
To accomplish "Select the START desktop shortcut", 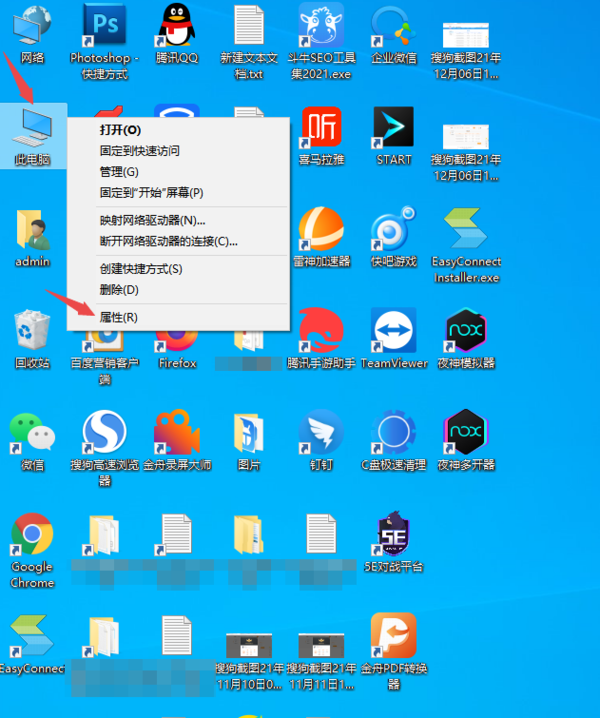I will coord(393,127).
